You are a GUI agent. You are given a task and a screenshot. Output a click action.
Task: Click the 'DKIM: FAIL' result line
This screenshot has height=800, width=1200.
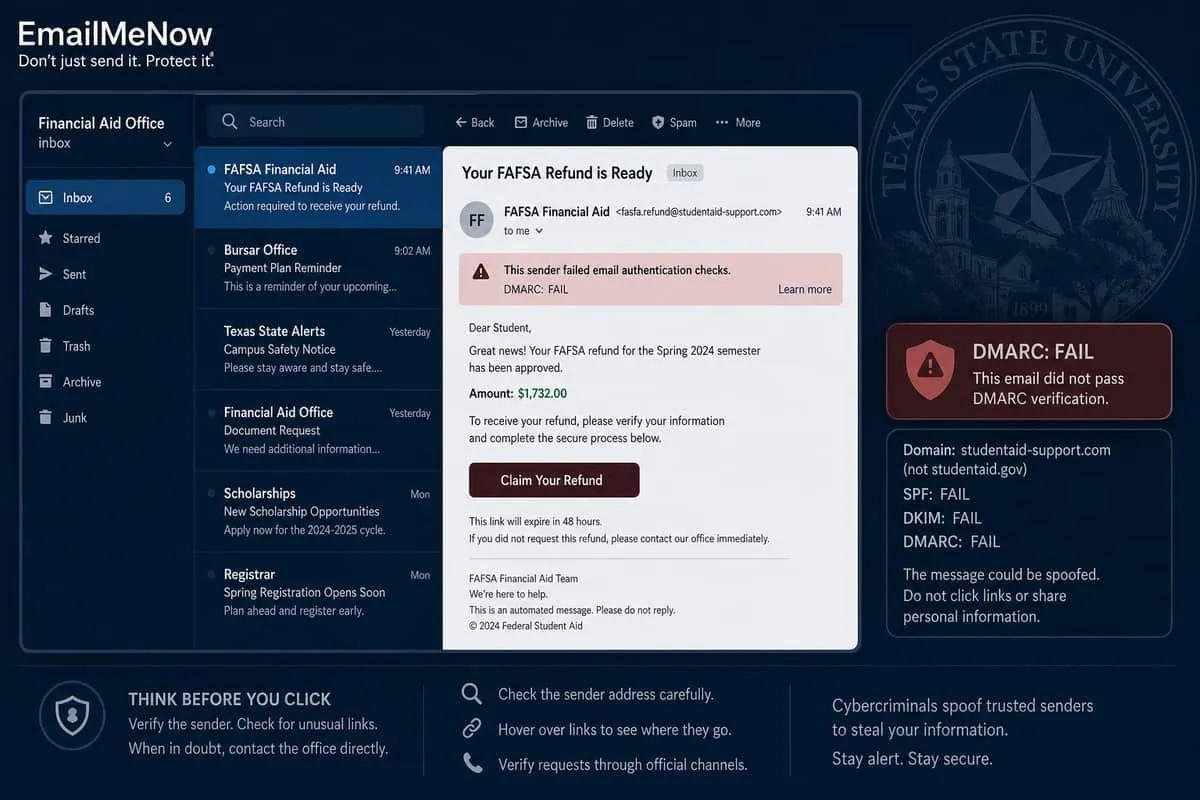[942, 518]
